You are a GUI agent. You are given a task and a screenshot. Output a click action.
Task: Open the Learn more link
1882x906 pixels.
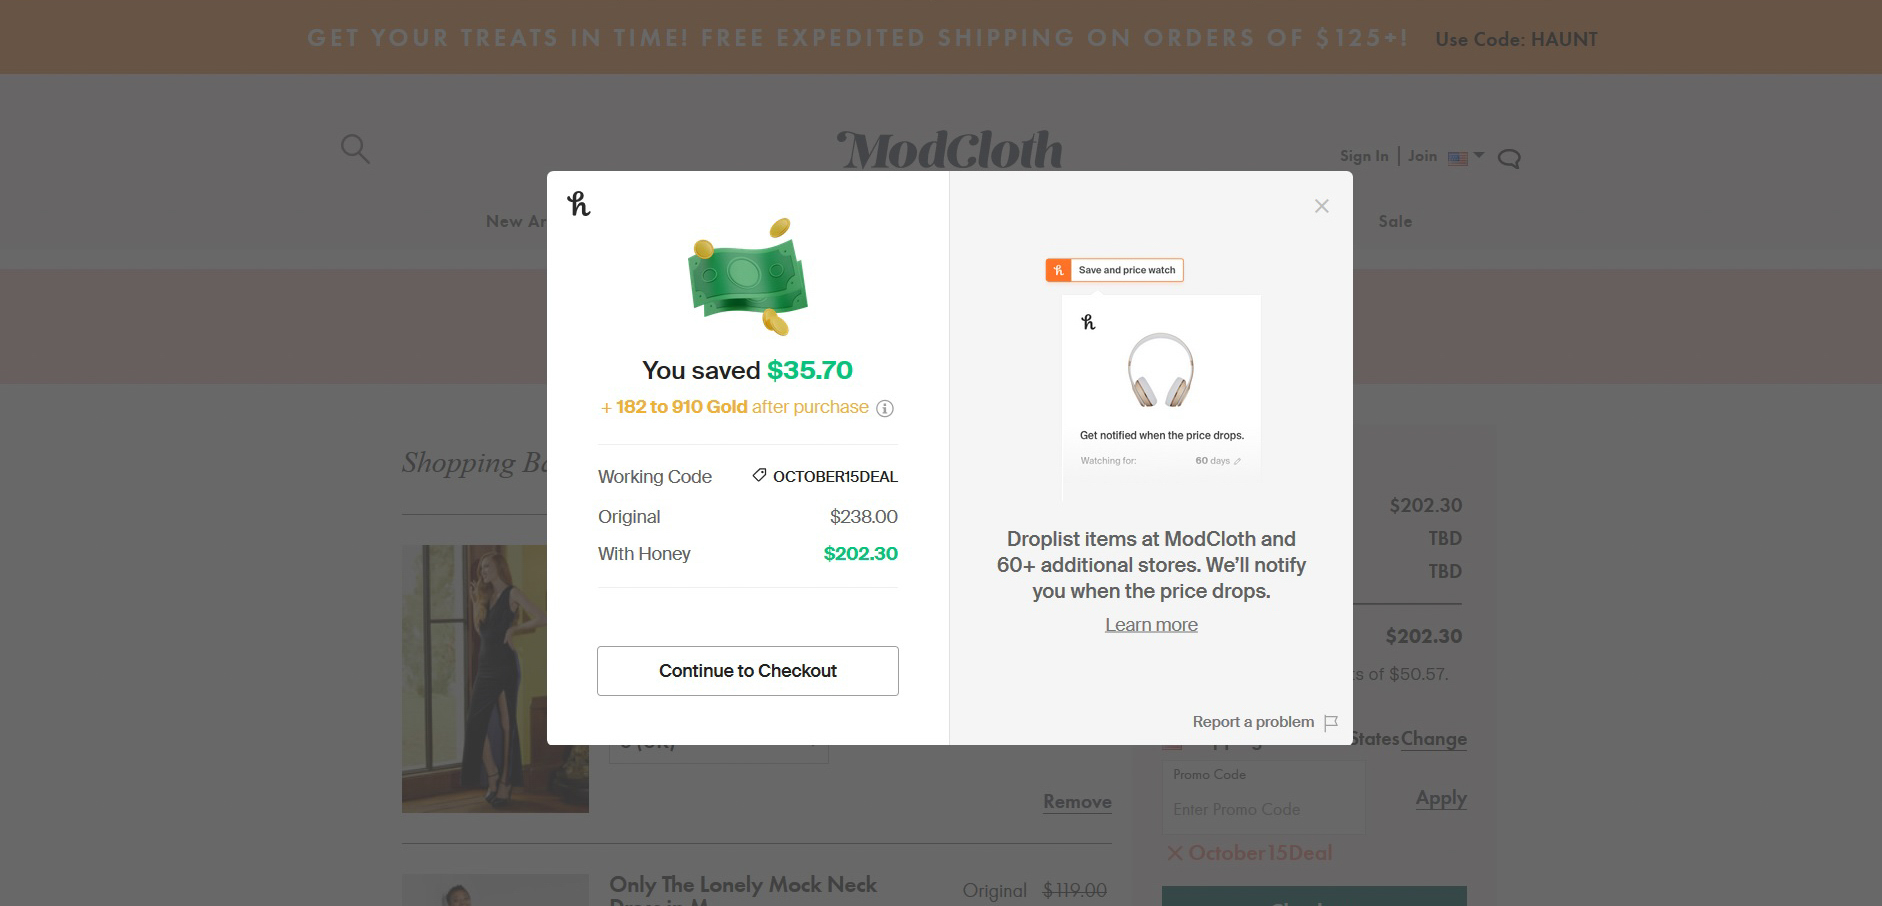pyautogui.click(x=1151, y=625)
